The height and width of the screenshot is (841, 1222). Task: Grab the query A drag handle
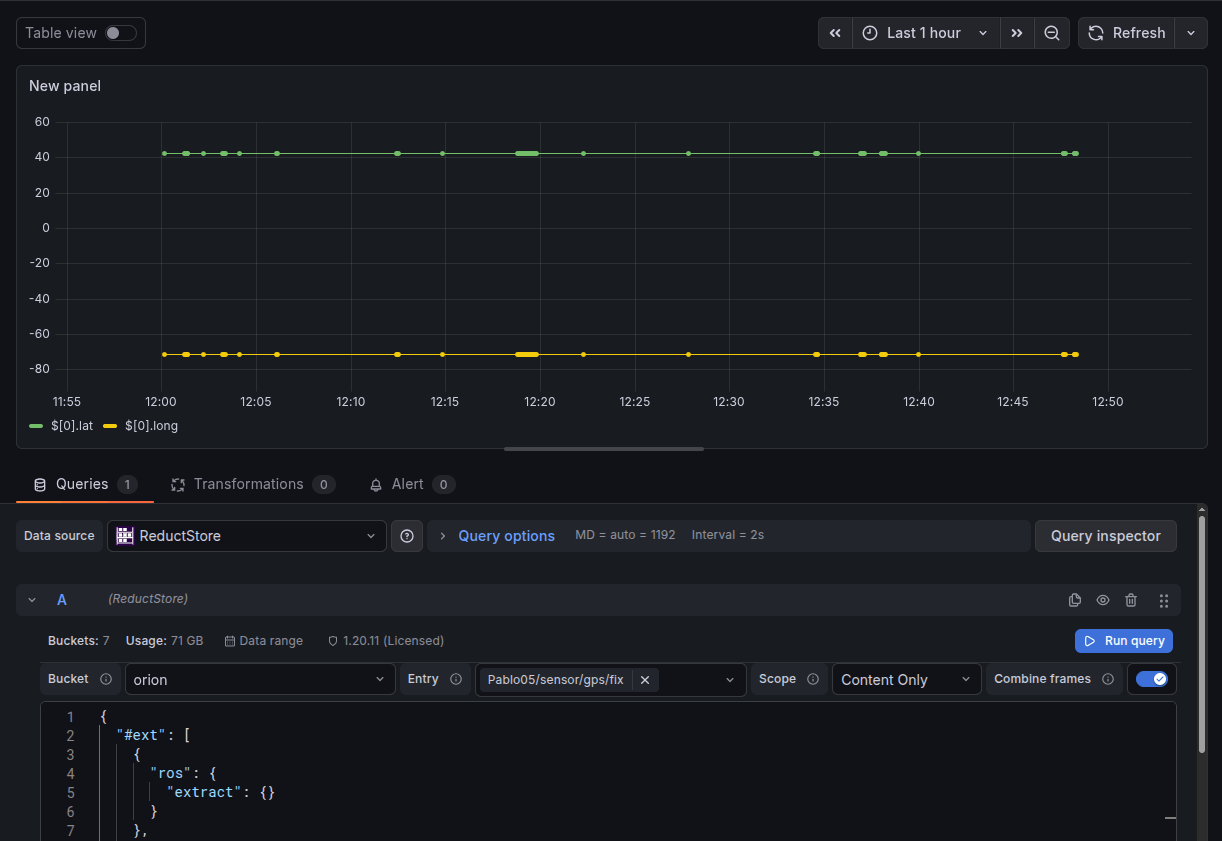click(1164, 600)
